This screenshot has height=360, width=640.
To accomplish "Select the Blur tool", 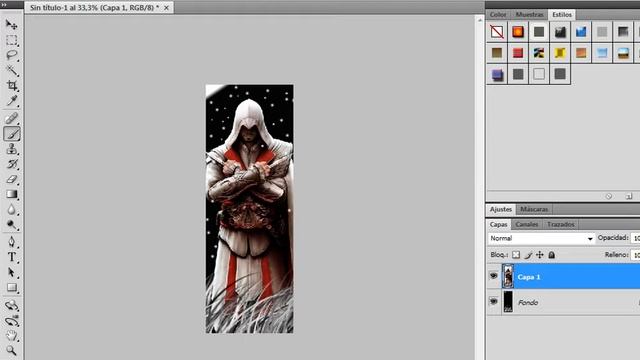I will coord(11,209).
